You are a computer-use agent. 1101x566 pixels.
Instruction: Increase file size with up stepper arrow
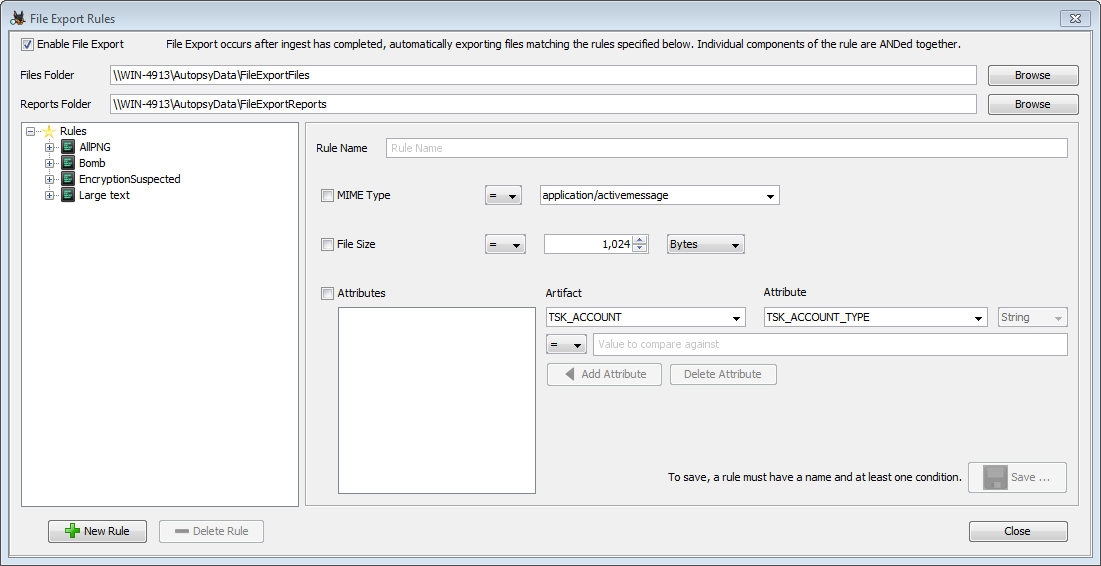point(641,240)
